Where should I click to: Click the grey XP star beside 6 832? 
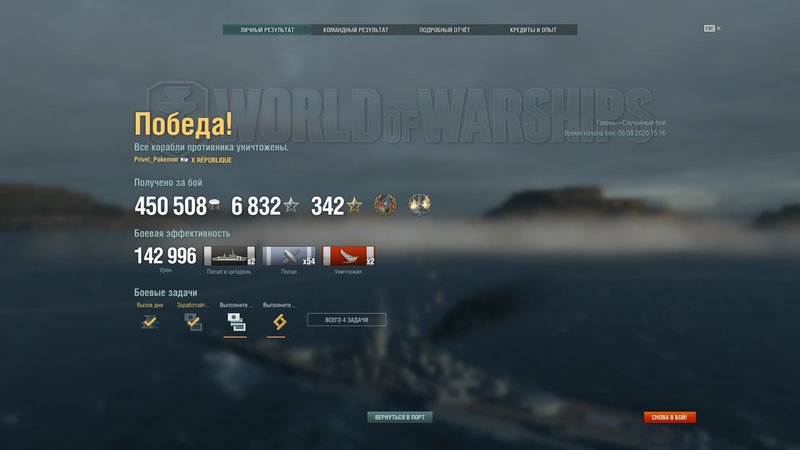[x=291, y=205]
